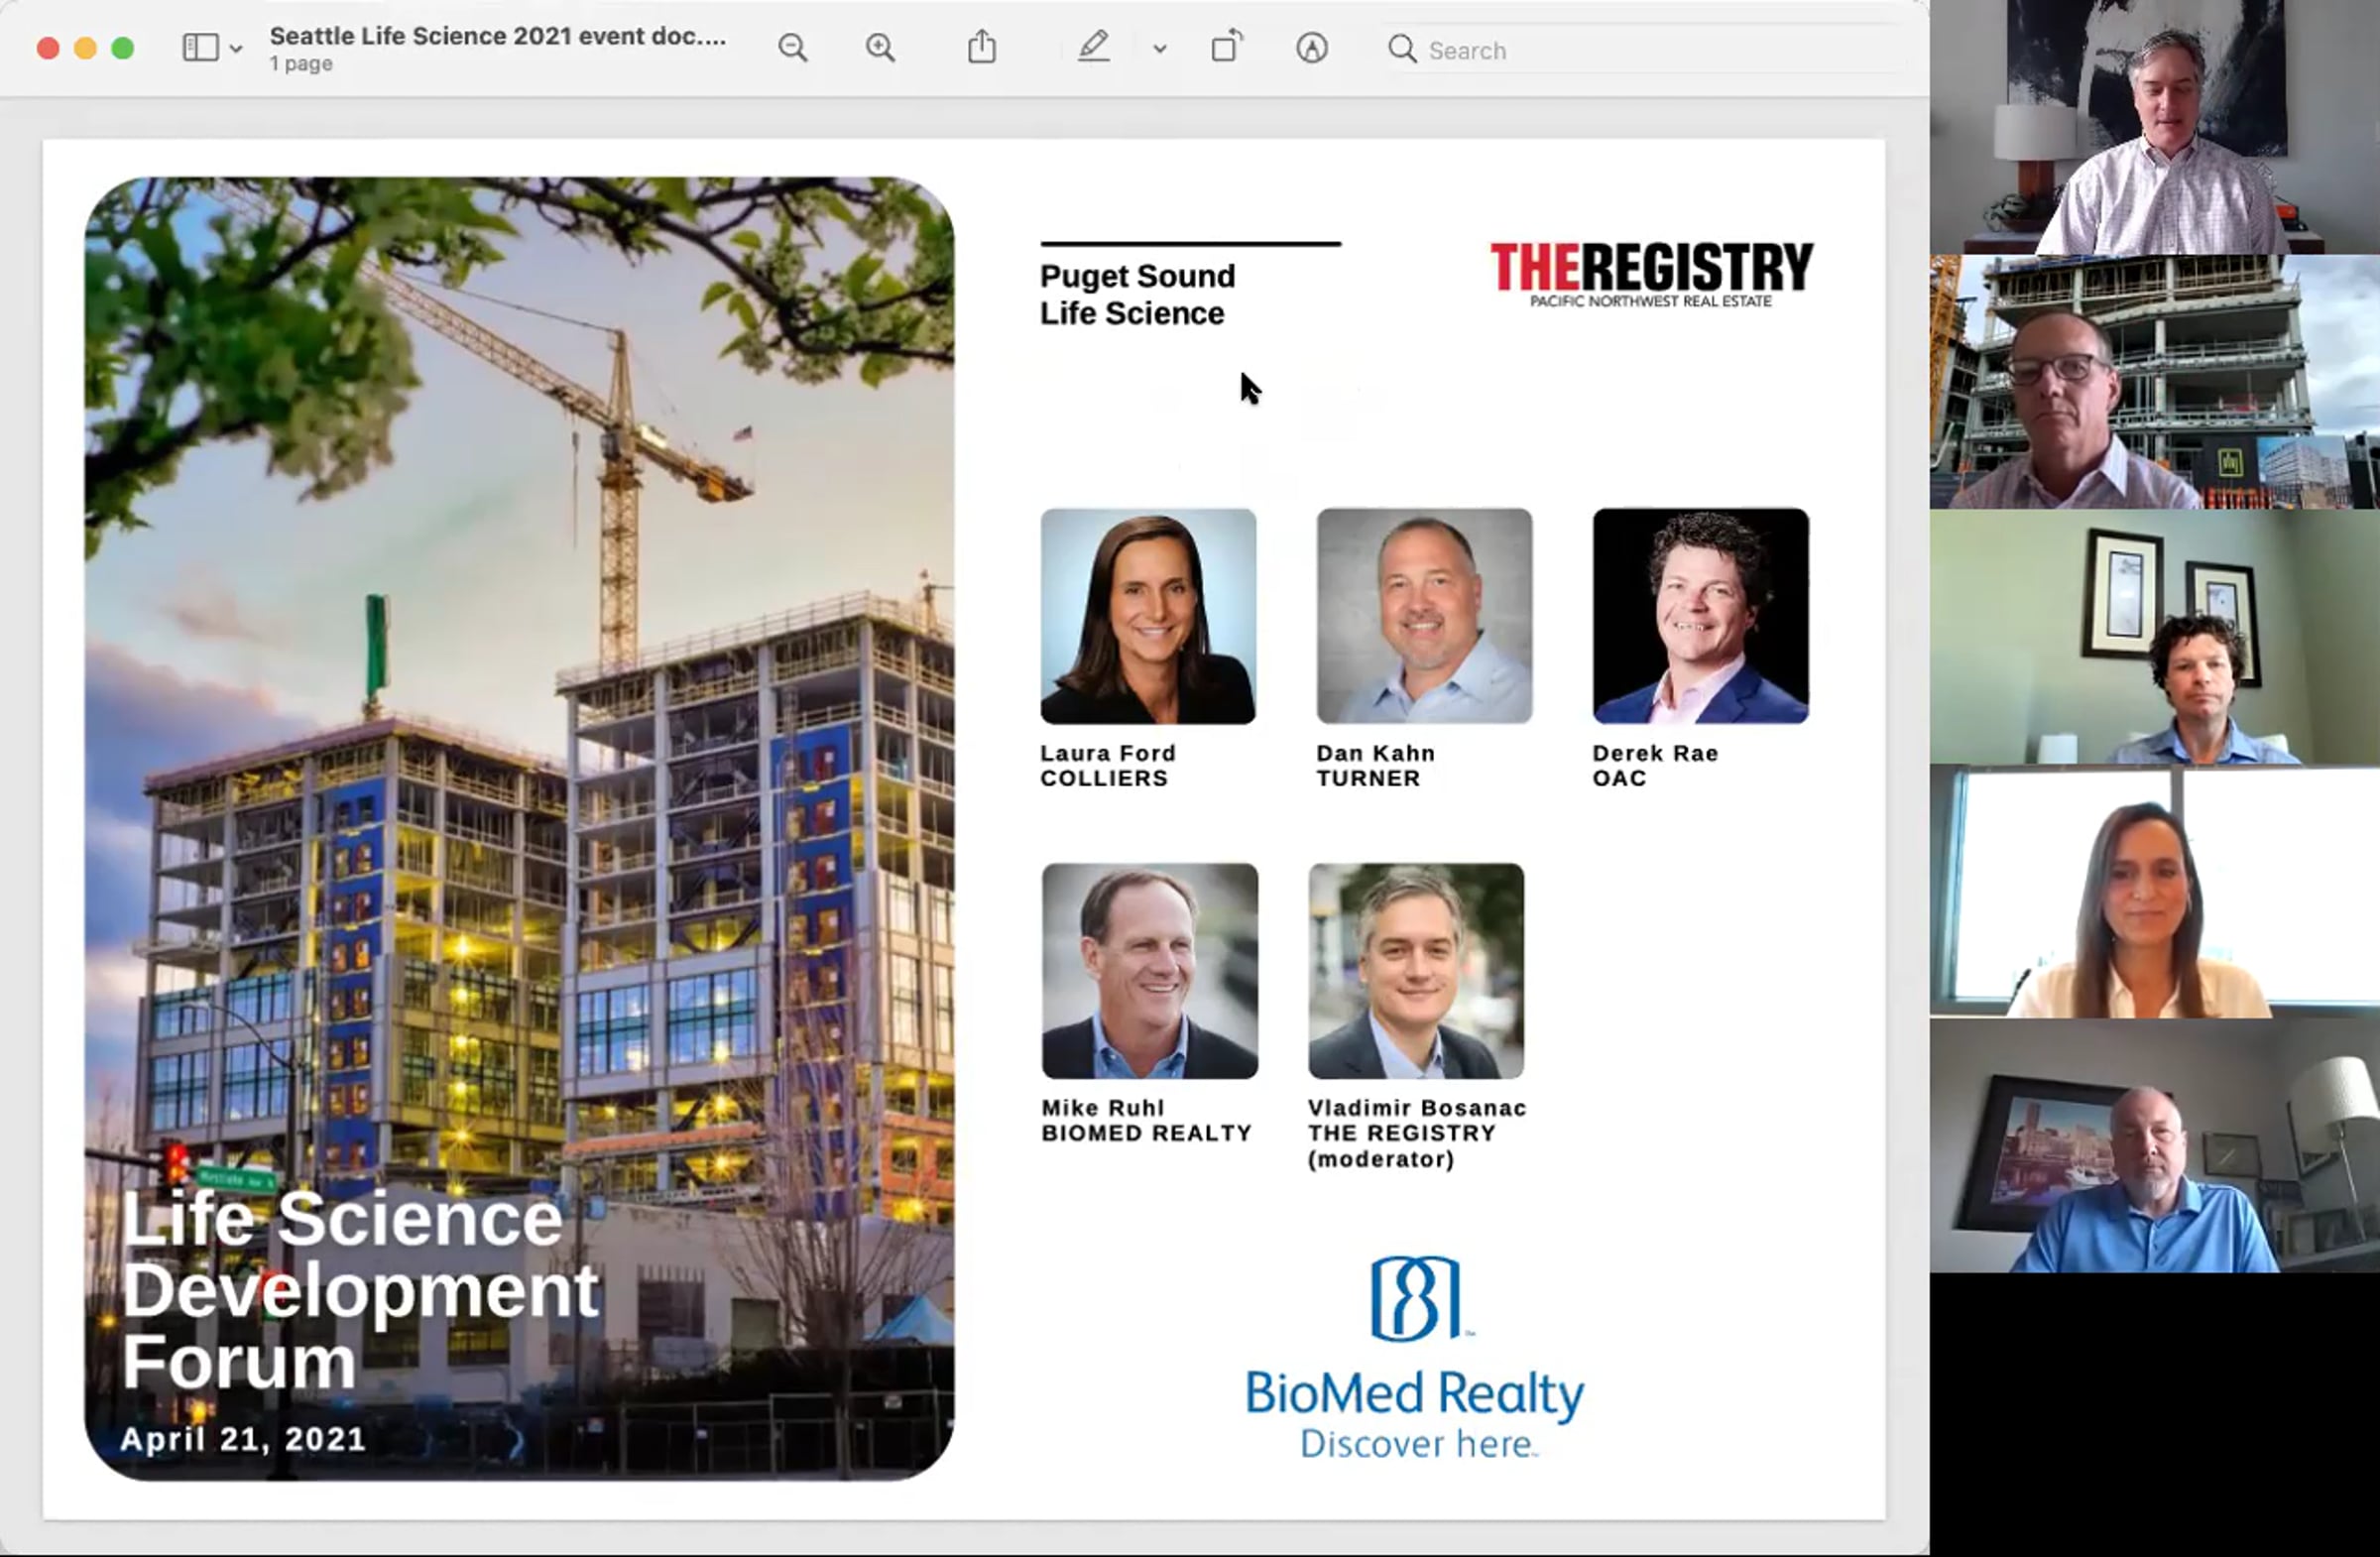Activate the Markup pen icon
The width and height of the screenshot is (2380, 1557).
[1093, 47]
